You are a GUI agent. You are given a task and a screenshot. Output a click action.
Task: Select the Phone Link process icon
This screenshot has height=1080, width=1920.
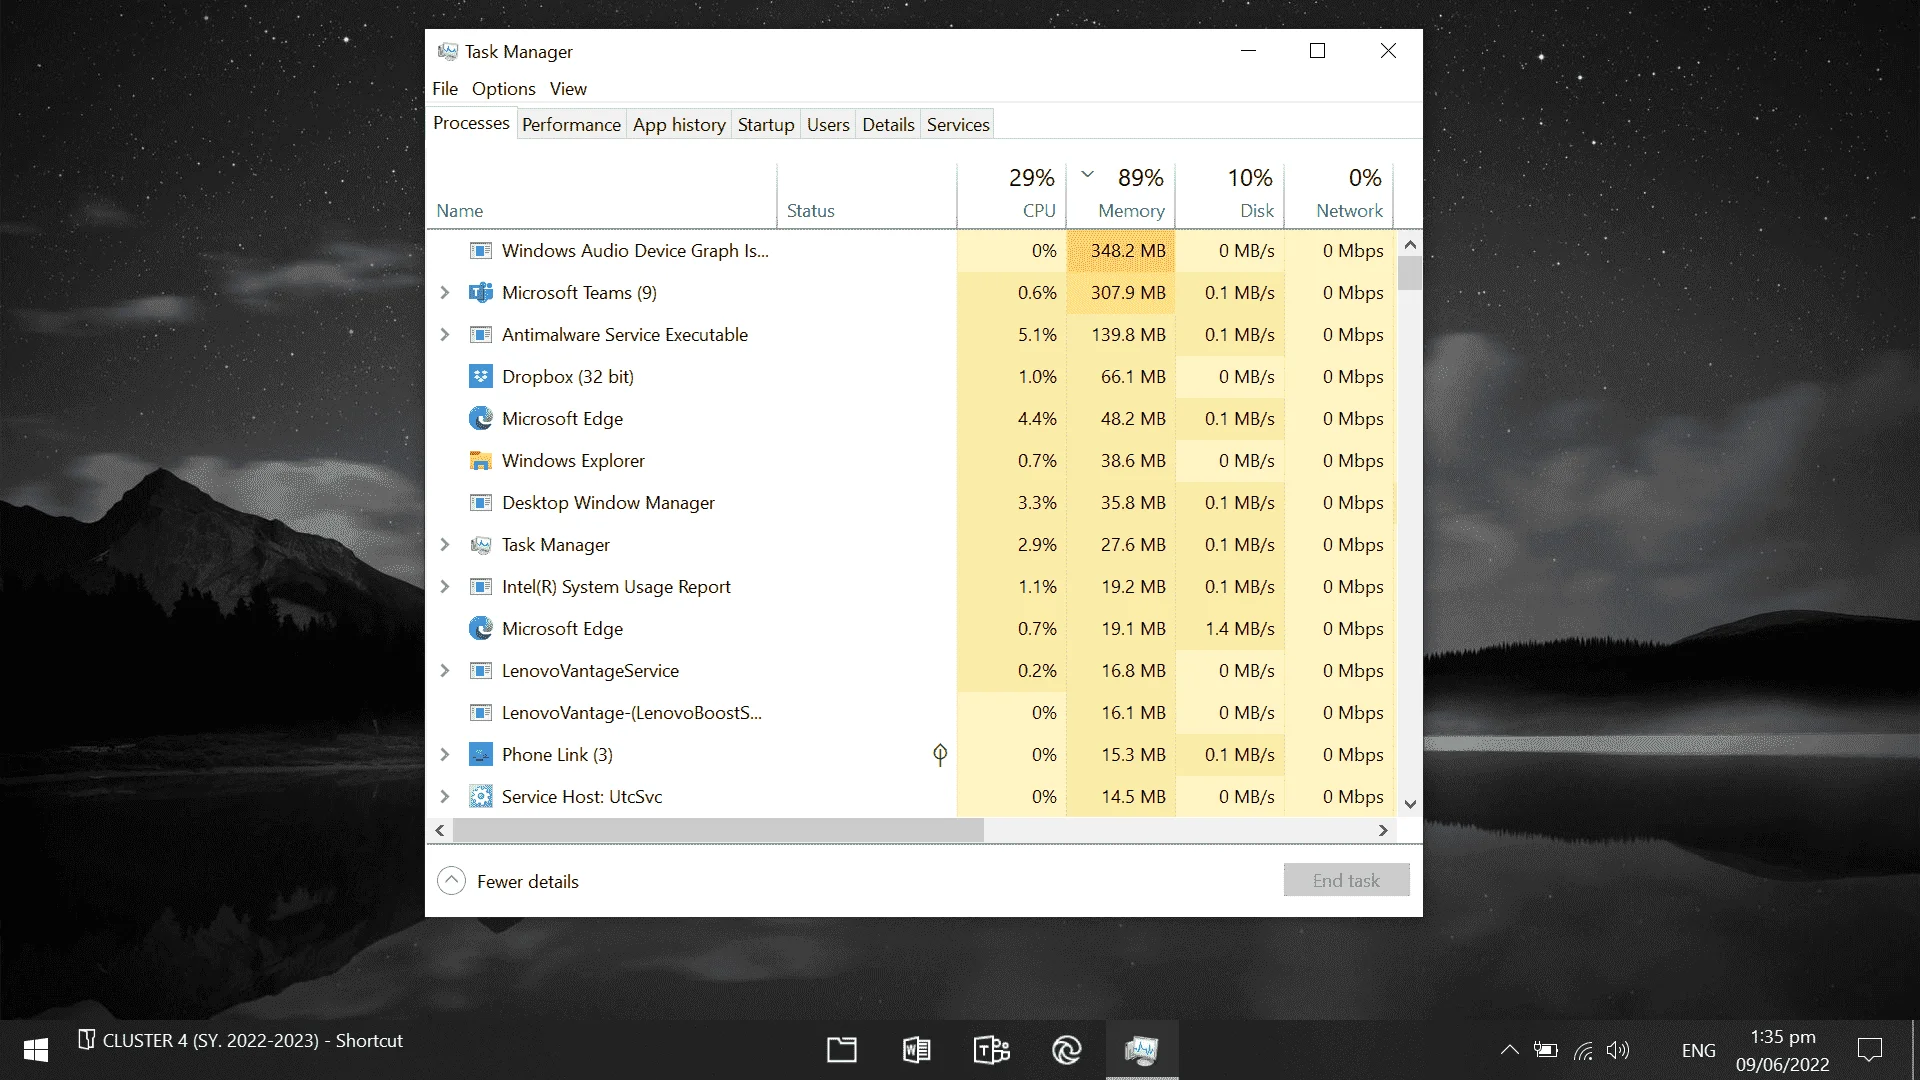click(481, 755)
